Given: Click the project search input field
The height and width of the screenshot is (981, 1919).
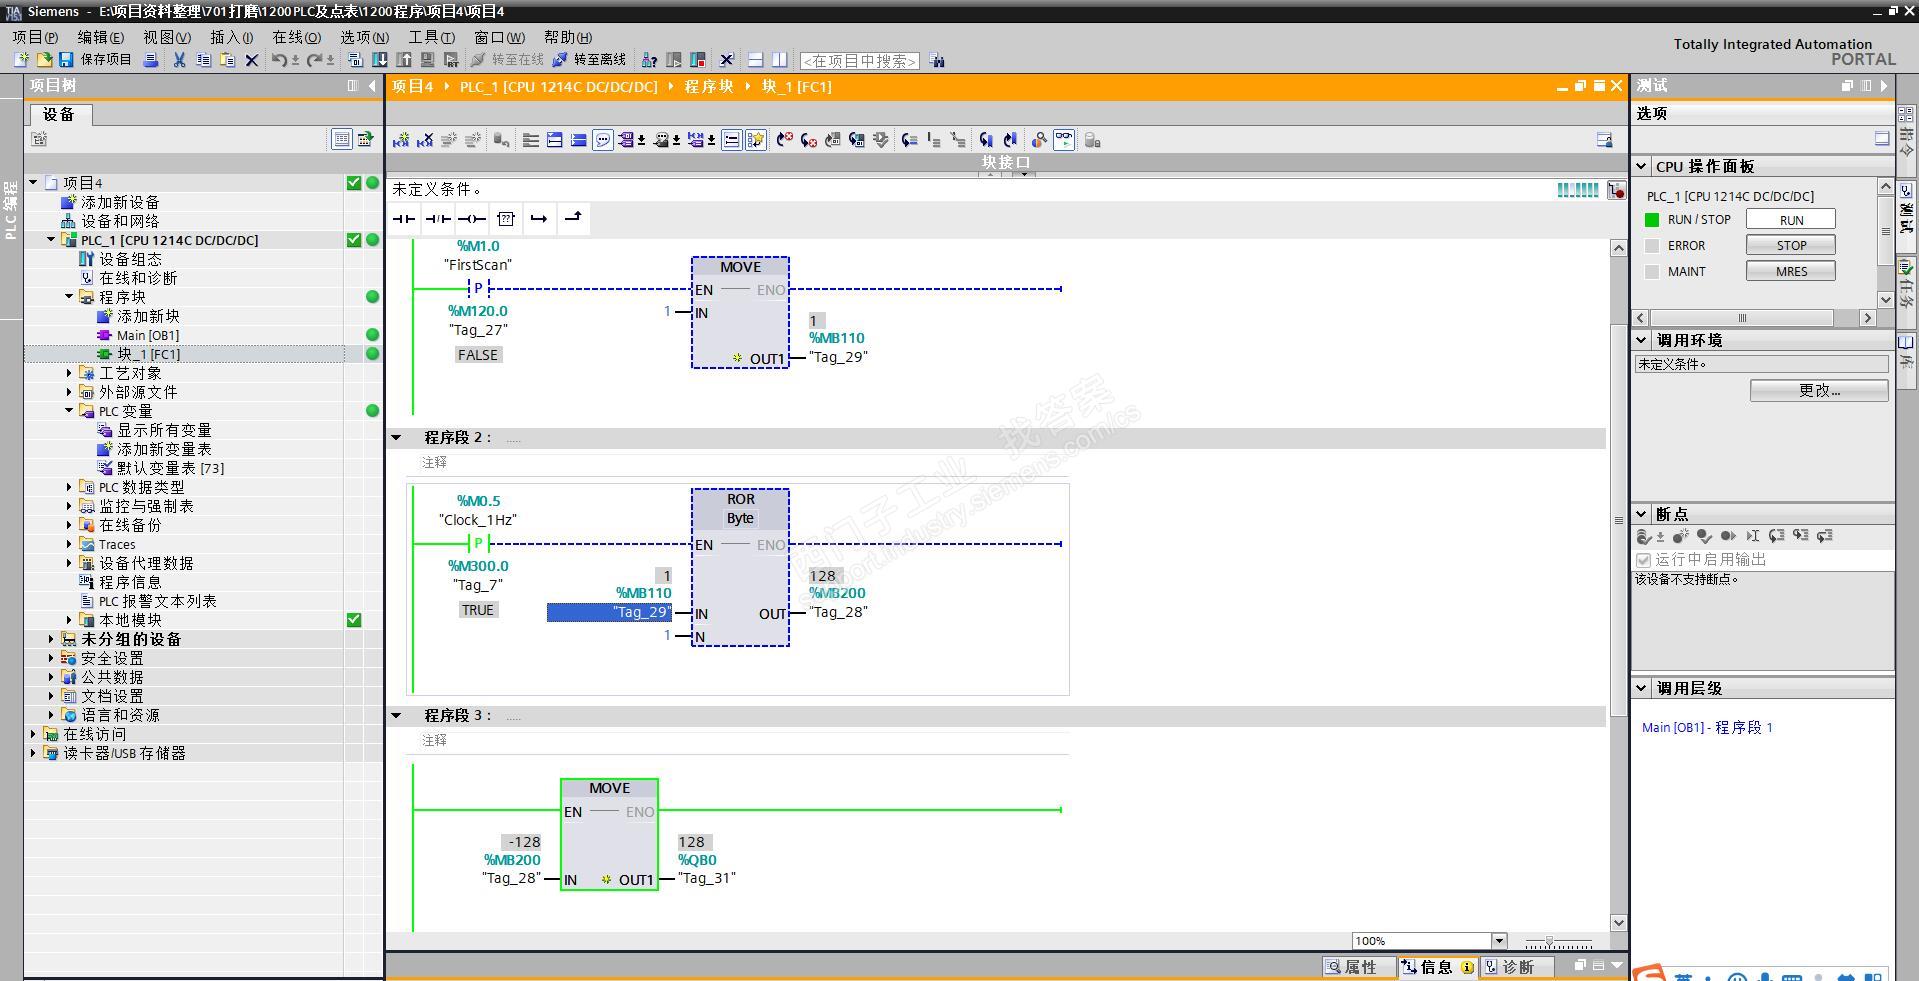Looking at the screenshot, I should [x=859, y=61].
